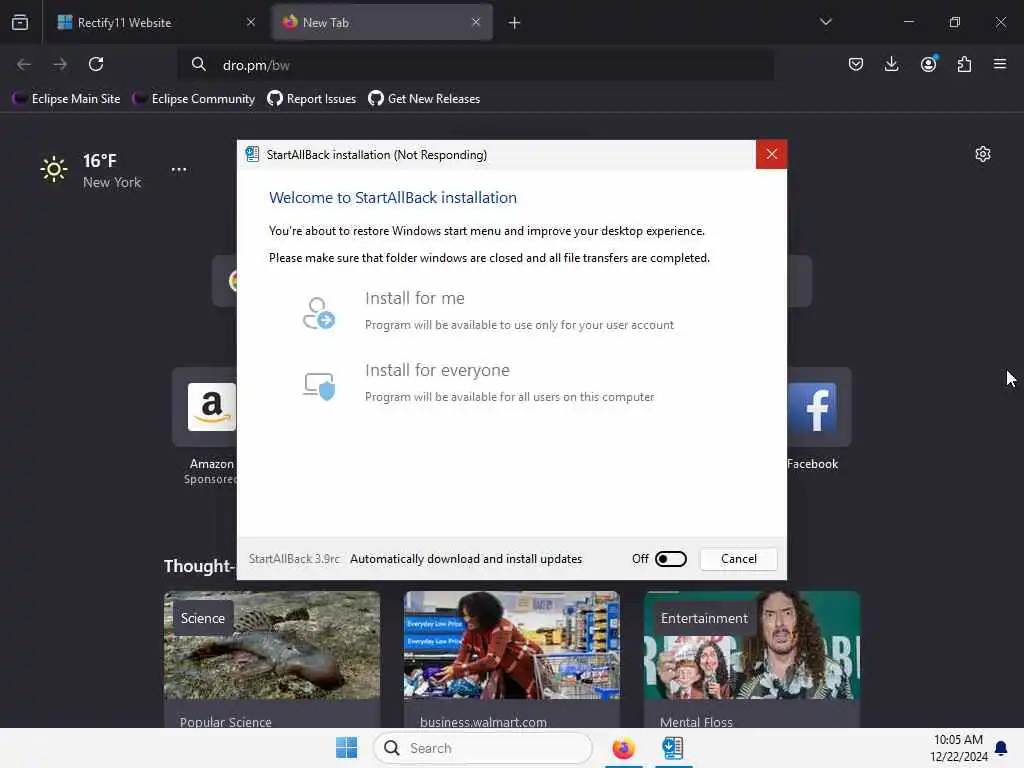Open new tab personalize gear icon

(x=983, y=154)
